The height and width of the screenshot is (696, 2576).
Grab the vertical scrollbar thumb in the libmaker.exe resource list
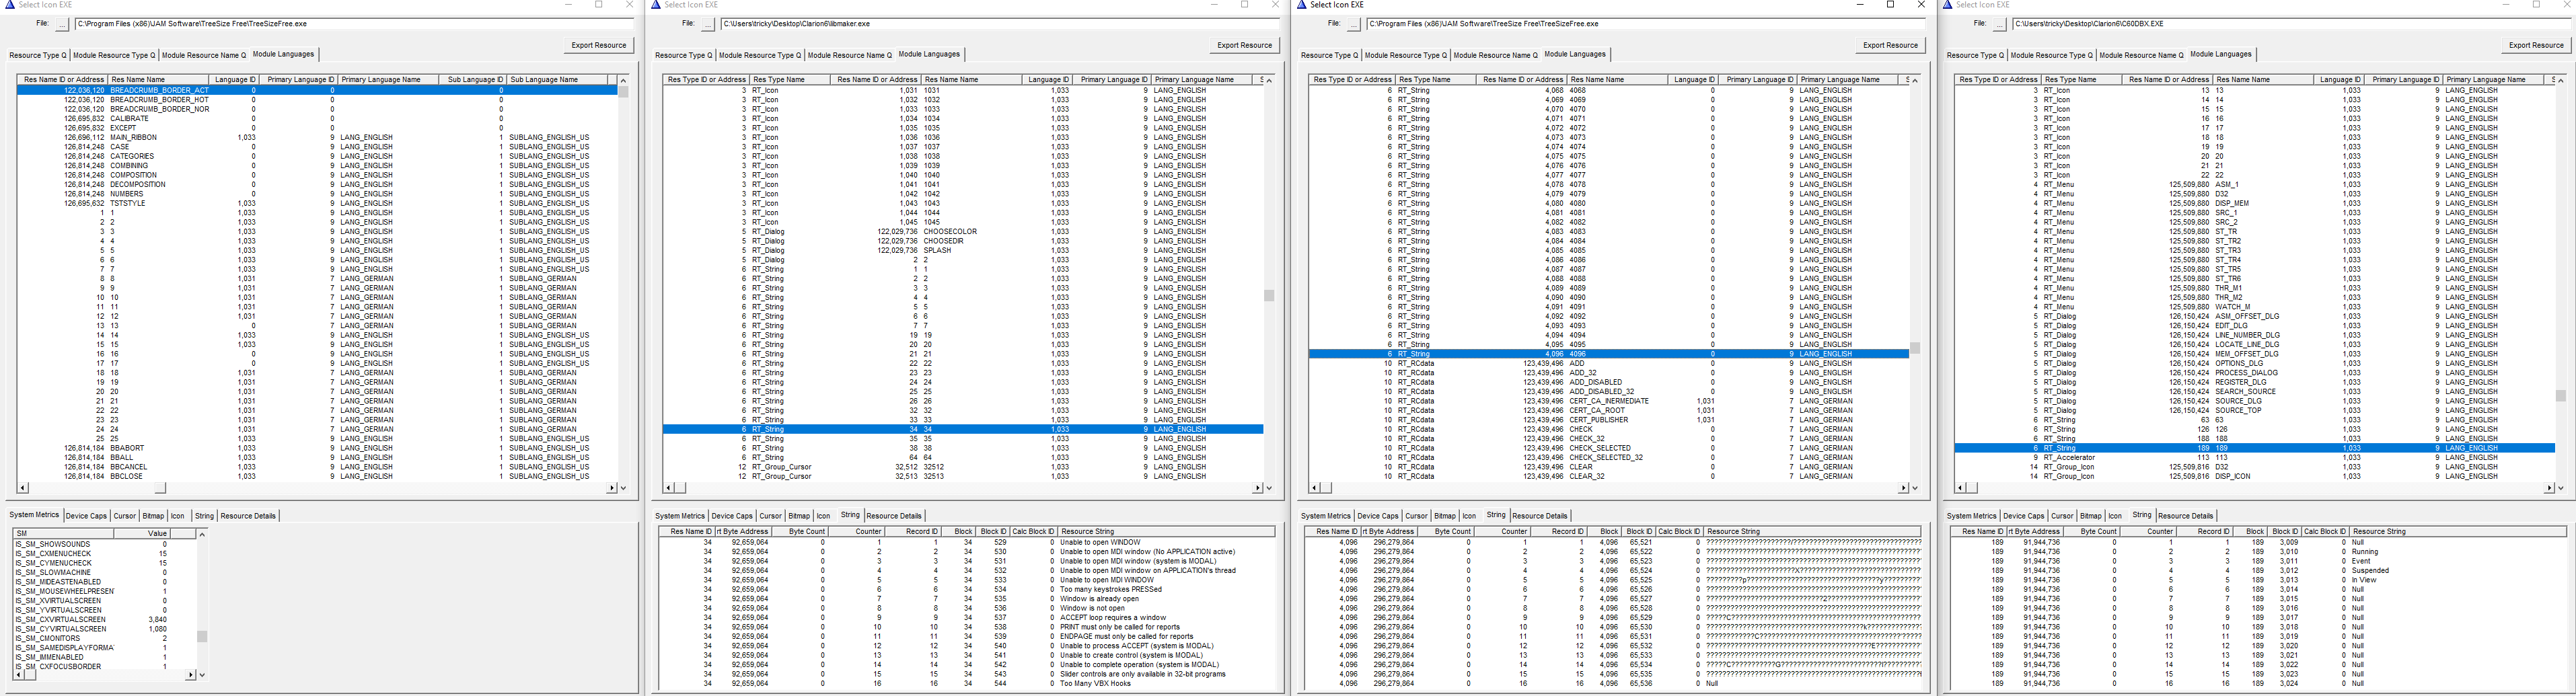point(1269,296)
